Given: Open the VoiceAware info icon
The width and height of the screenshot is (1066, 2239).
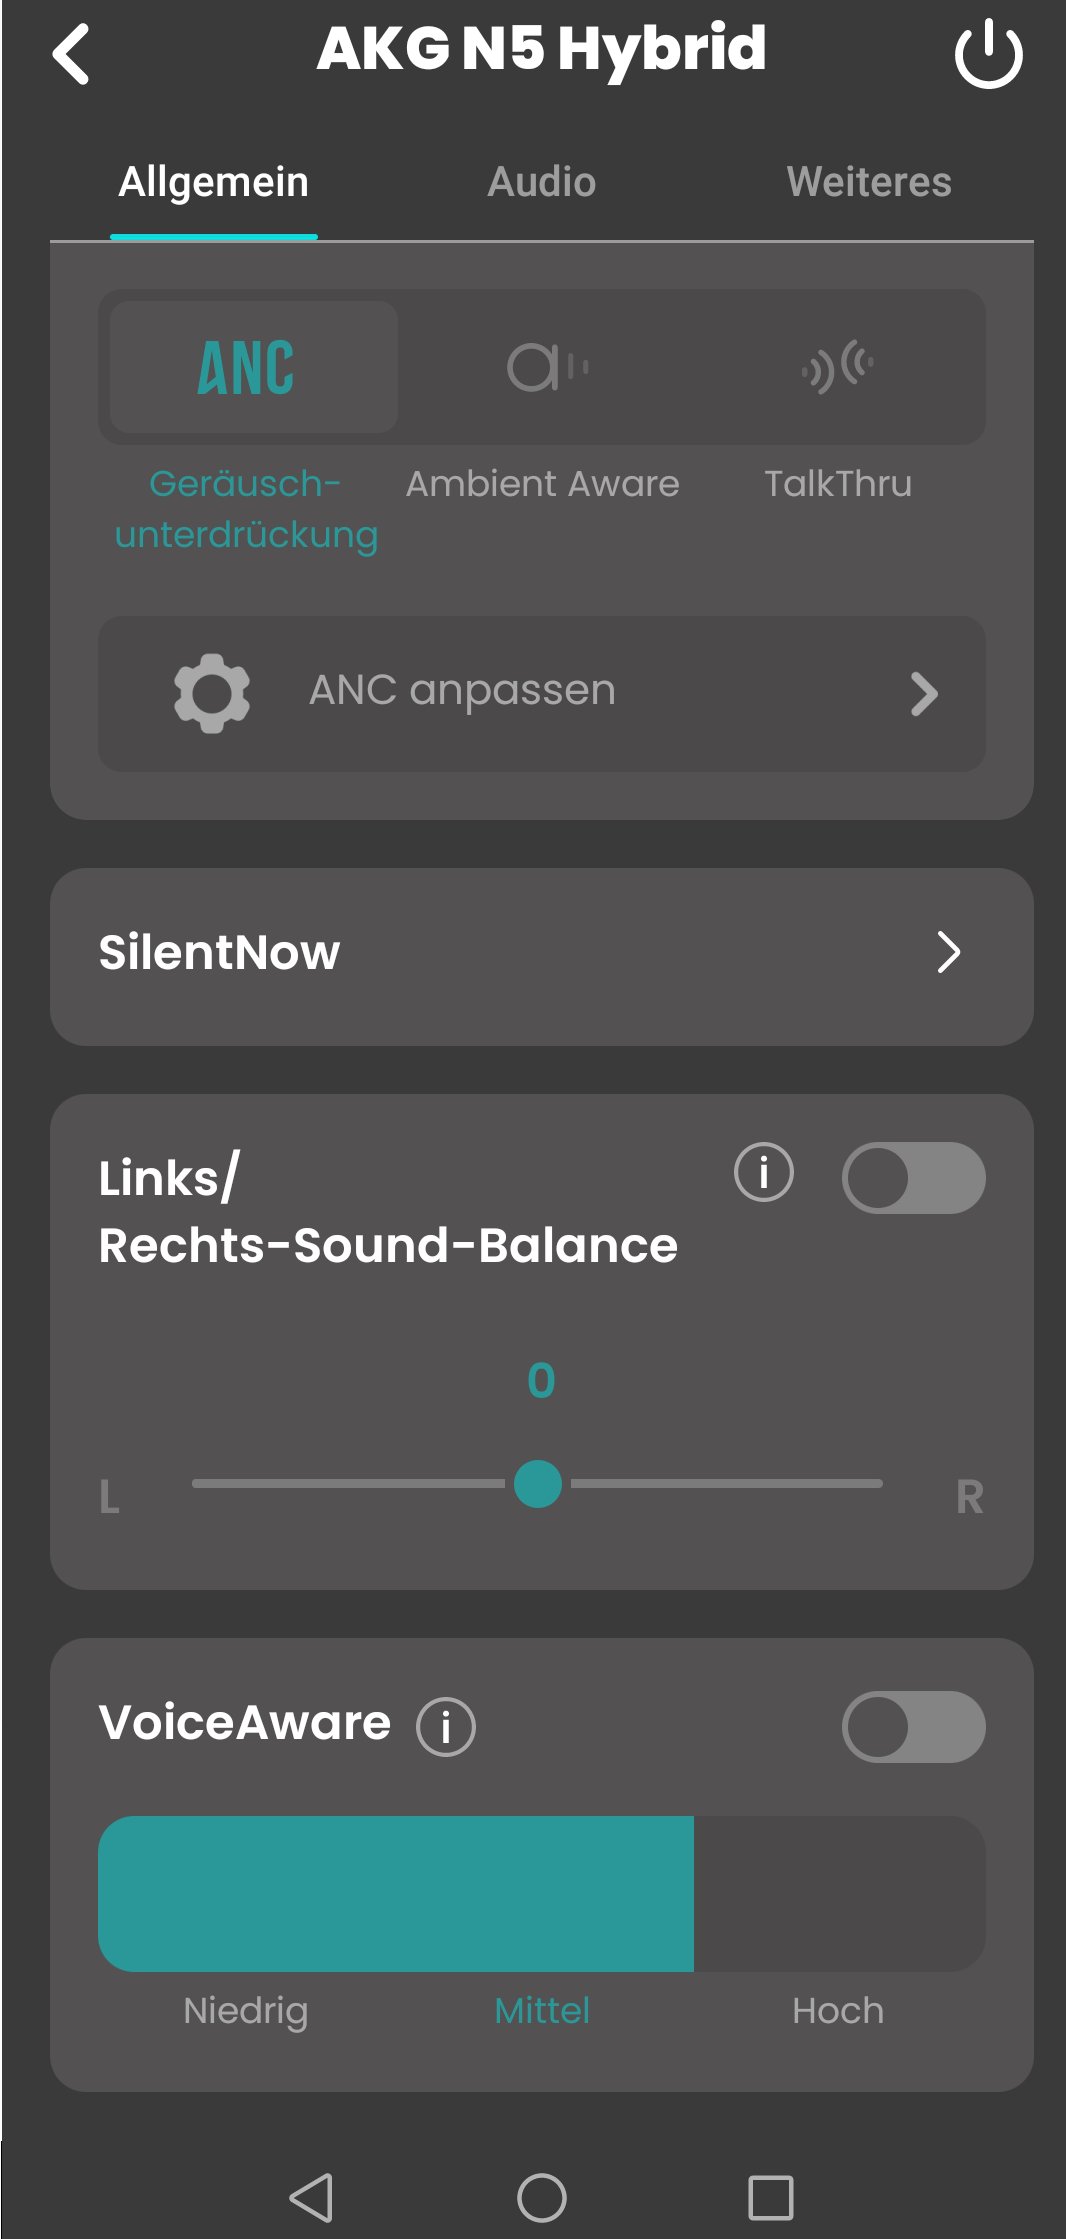Looking at the screenshot, I should click(446, 1726).
